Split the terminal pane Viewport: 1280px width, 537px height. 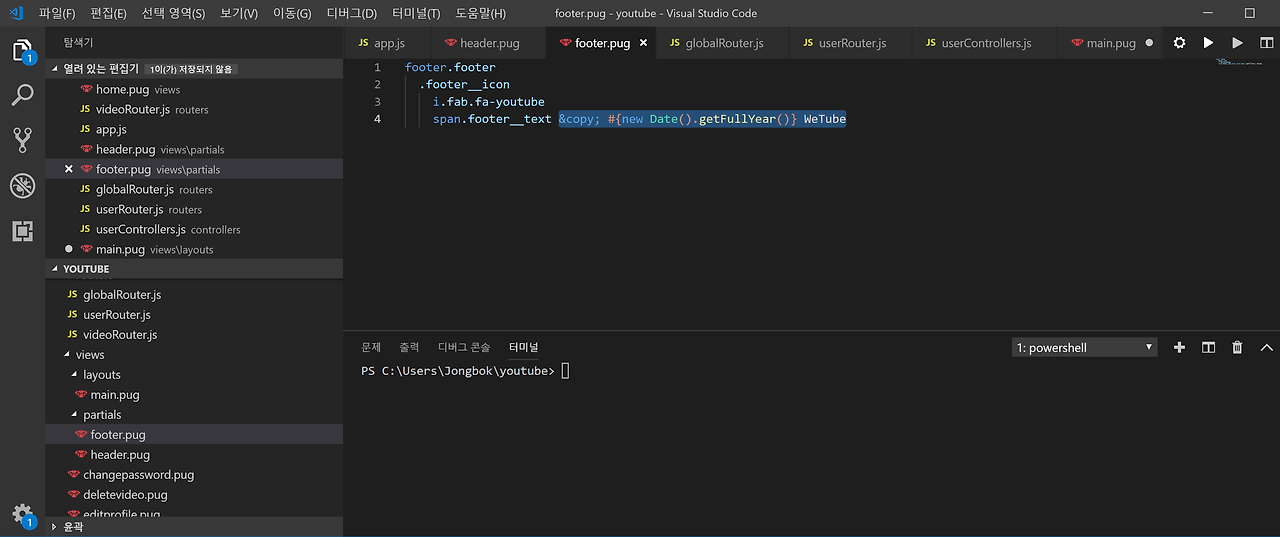click(x=1208, y=347)
